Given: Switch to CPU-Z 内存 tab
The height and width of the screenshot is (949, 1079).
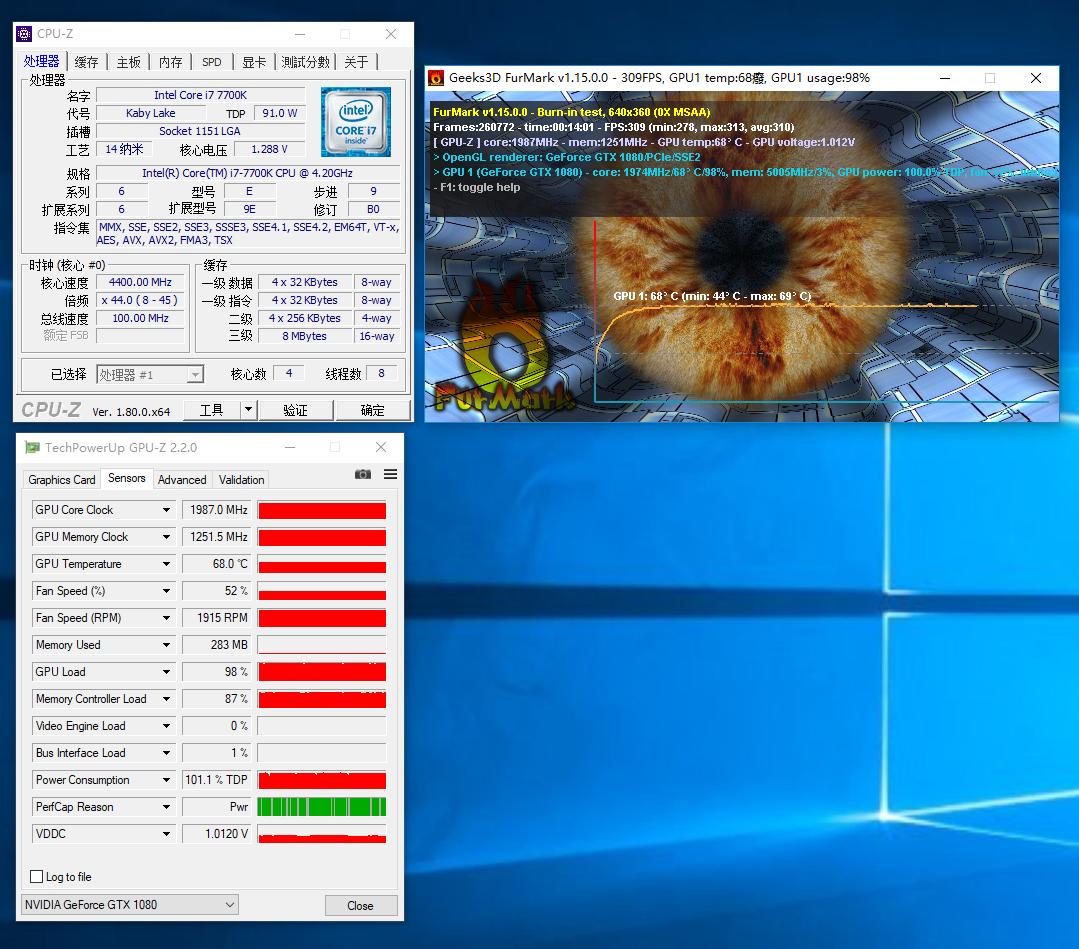Looking at the screenshot, I should (171, 62).
